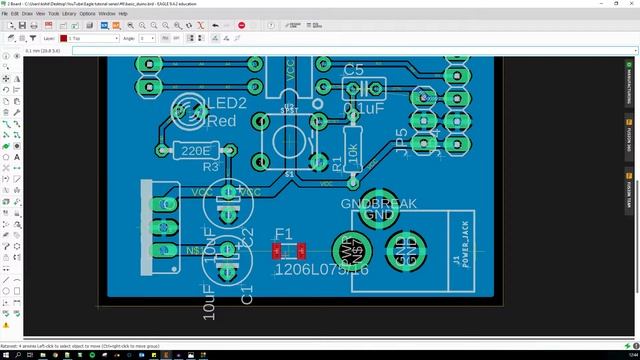Viewport: 640px width, 360px height.
Task: Click the red Stop command icon
Action: point(242,25)
